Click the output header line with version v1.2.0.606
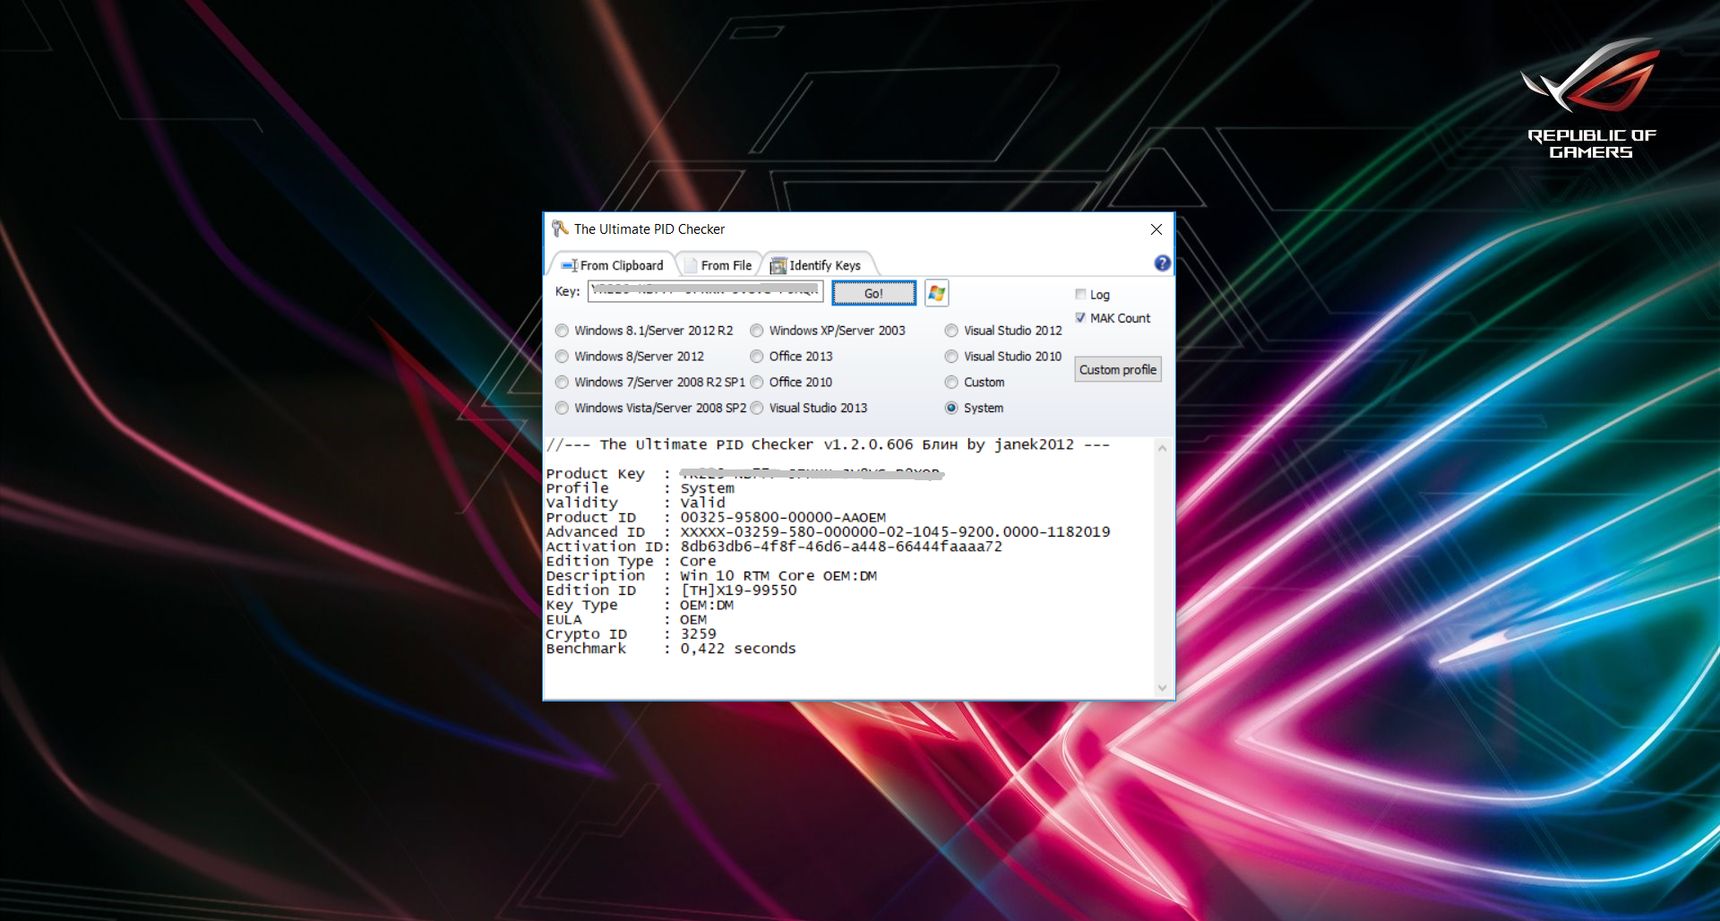Viewport: 1720px width, 921px height. (828, 445)
